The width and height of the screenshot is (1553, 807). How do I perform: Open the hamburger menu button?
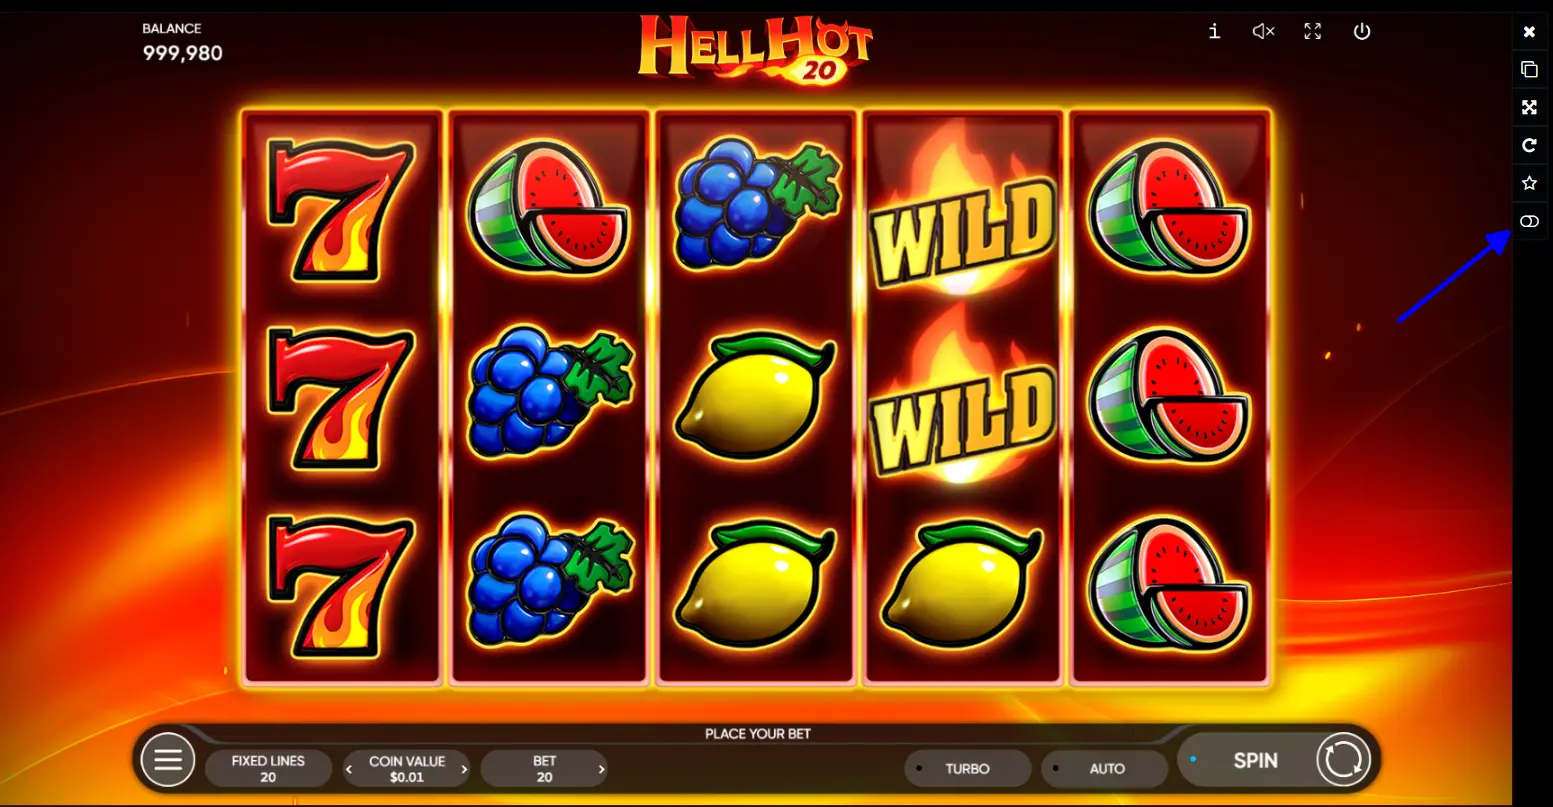(x=167, y=761)
